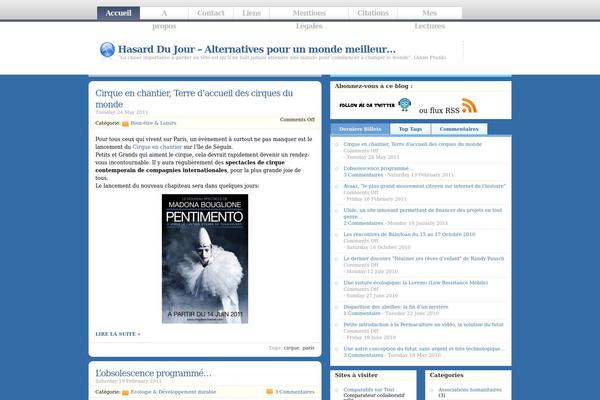Switch to the Derniers Billets tab

point(360,129)
